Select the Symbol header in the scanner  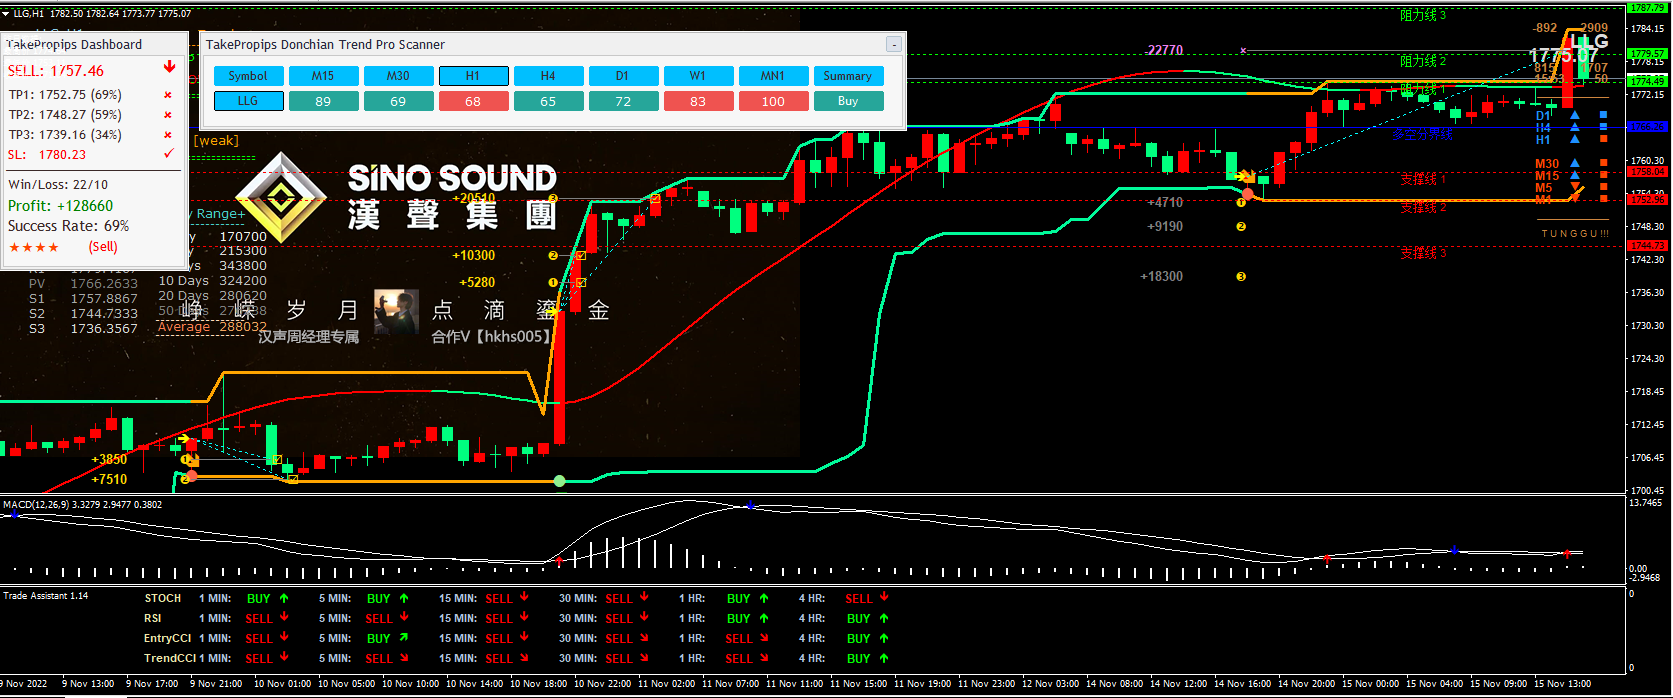coord(248,76)
